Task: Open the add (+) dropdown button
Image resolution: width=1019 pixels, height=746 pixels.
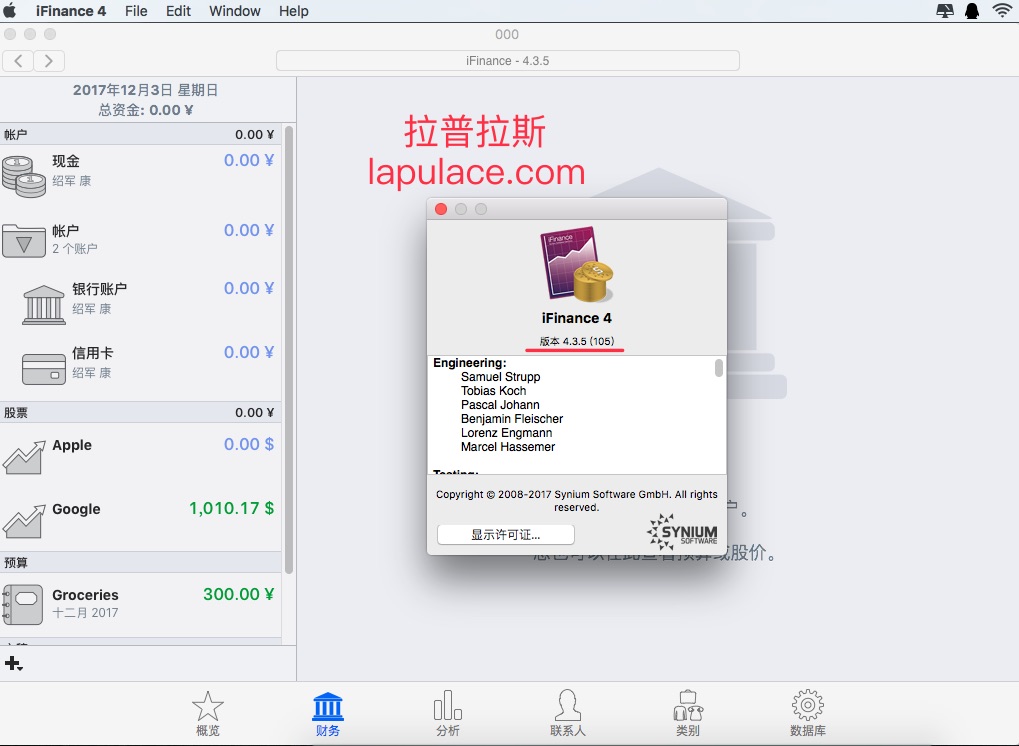Action: [x=14, y=663]
